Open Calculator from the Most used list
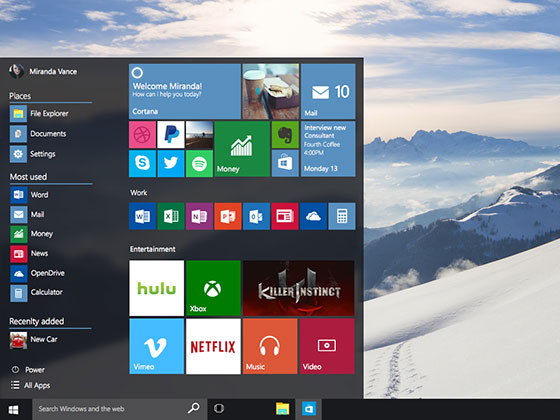 (x=36, y=292)
